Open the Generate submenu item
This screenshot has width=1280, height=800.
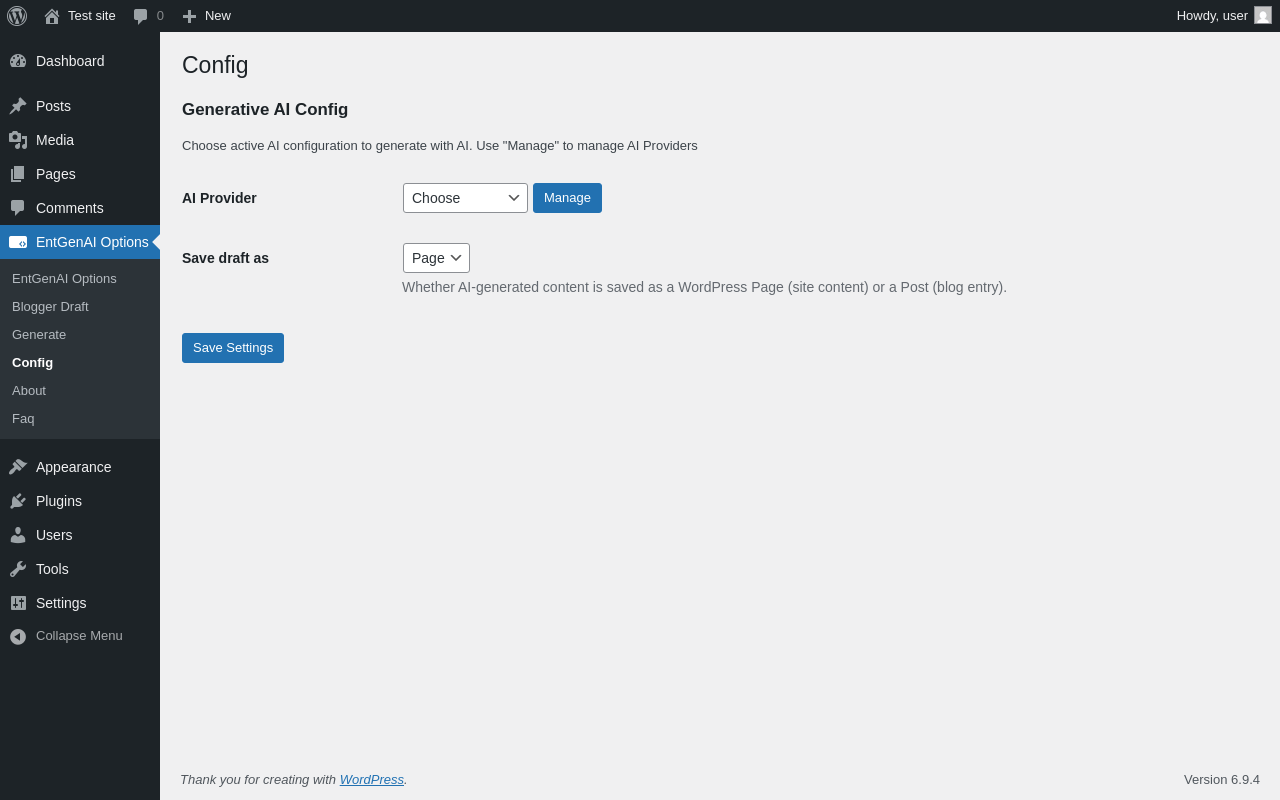click(x=39, y=334)
